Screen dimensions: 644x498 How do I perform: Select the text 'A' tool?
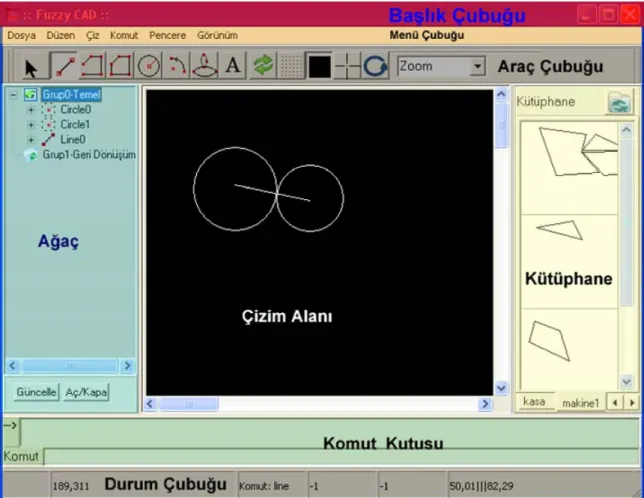tap(233, 66)
